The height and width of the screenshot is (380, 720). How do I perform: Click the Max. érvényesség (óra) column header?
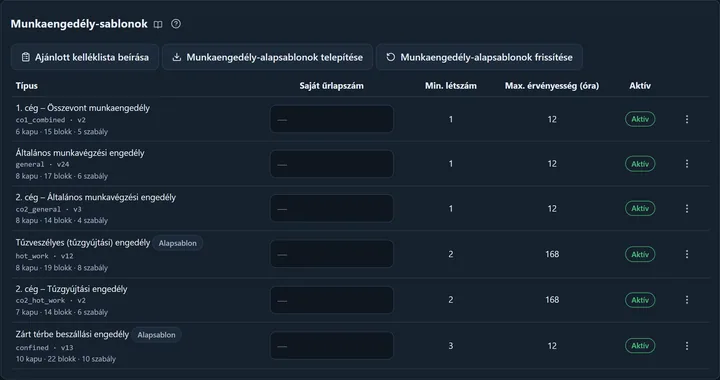[x=552, y=86]
